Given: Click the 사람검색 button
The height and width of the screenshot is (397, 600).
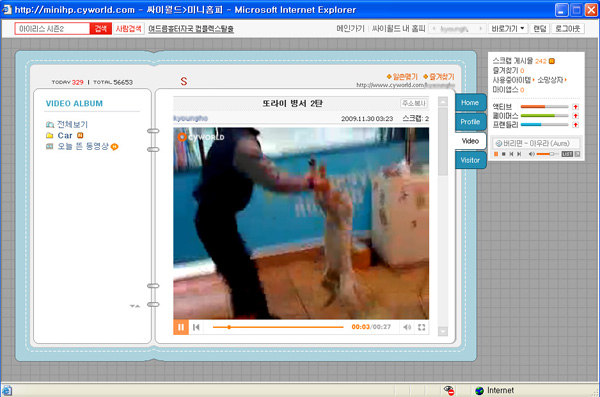Looking at the screenshot, I should point(129,29).
